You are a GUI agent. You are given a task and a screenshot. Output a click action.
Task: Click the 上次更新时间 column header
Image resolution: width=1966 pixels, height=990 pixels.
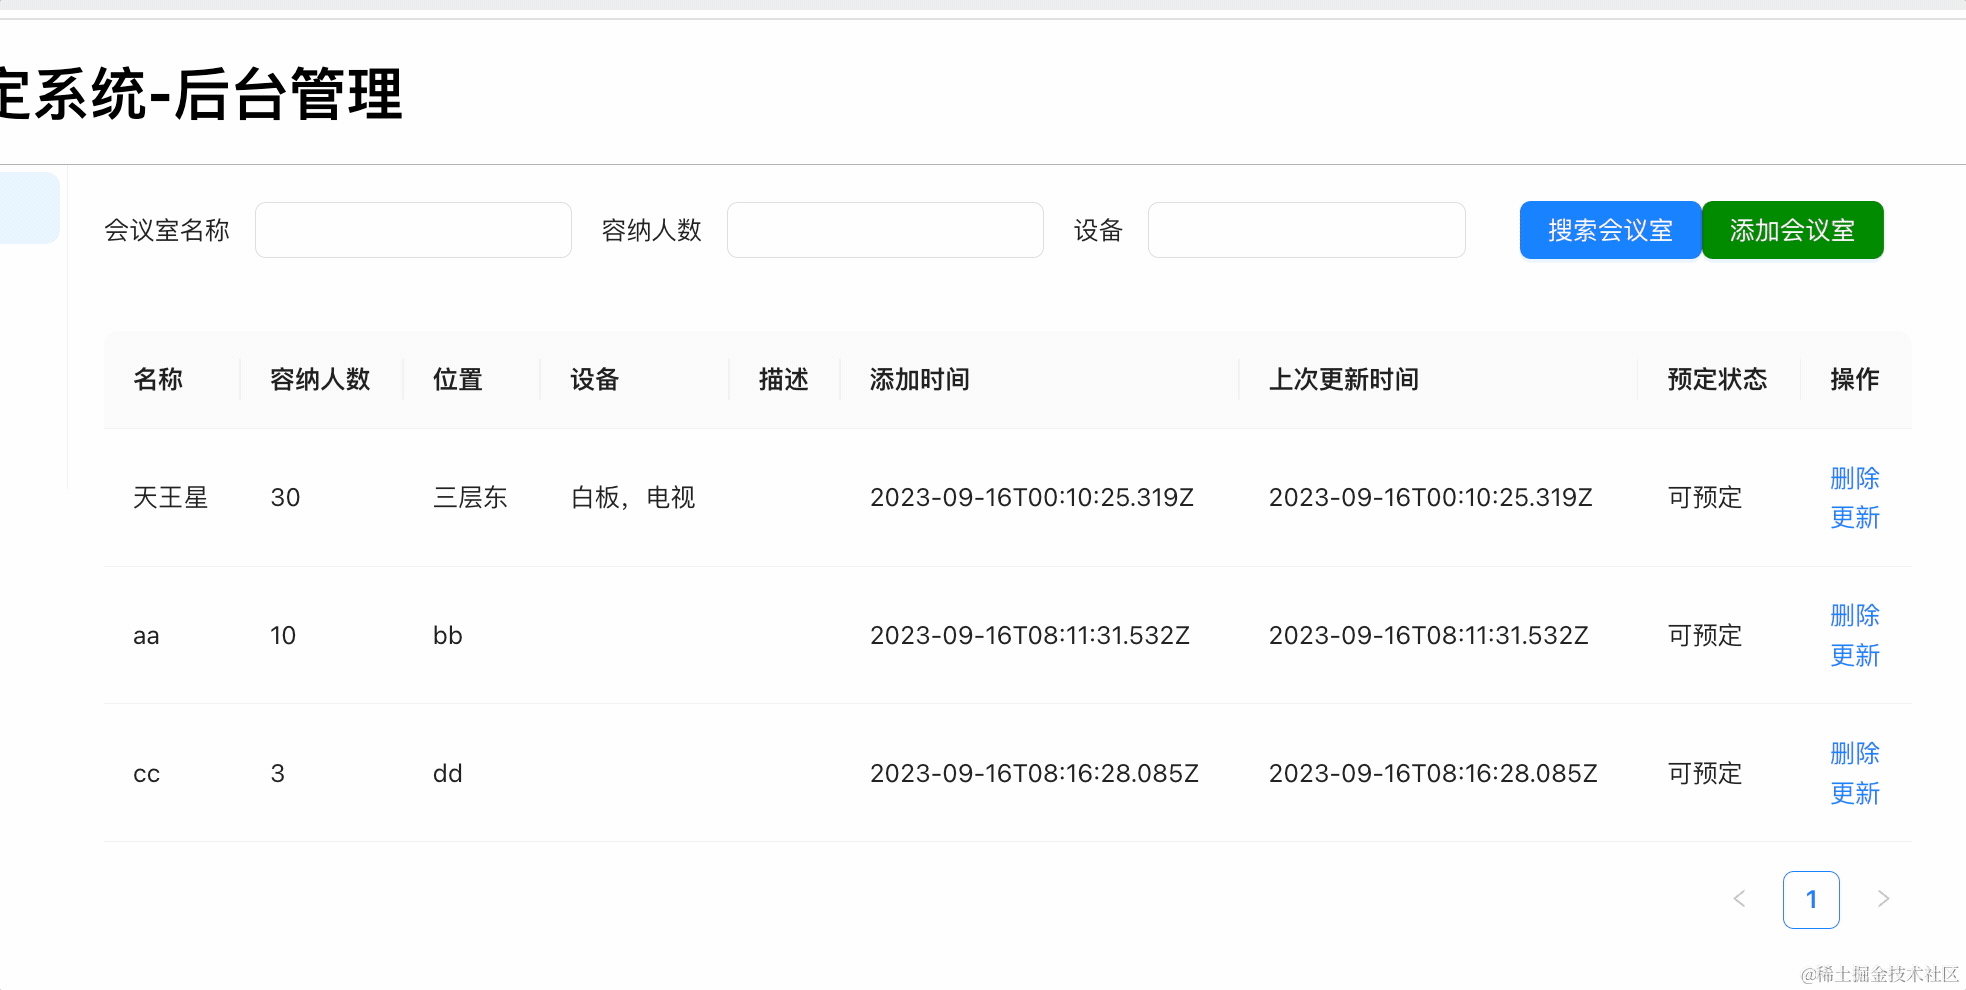click(x=1343, y=380)
